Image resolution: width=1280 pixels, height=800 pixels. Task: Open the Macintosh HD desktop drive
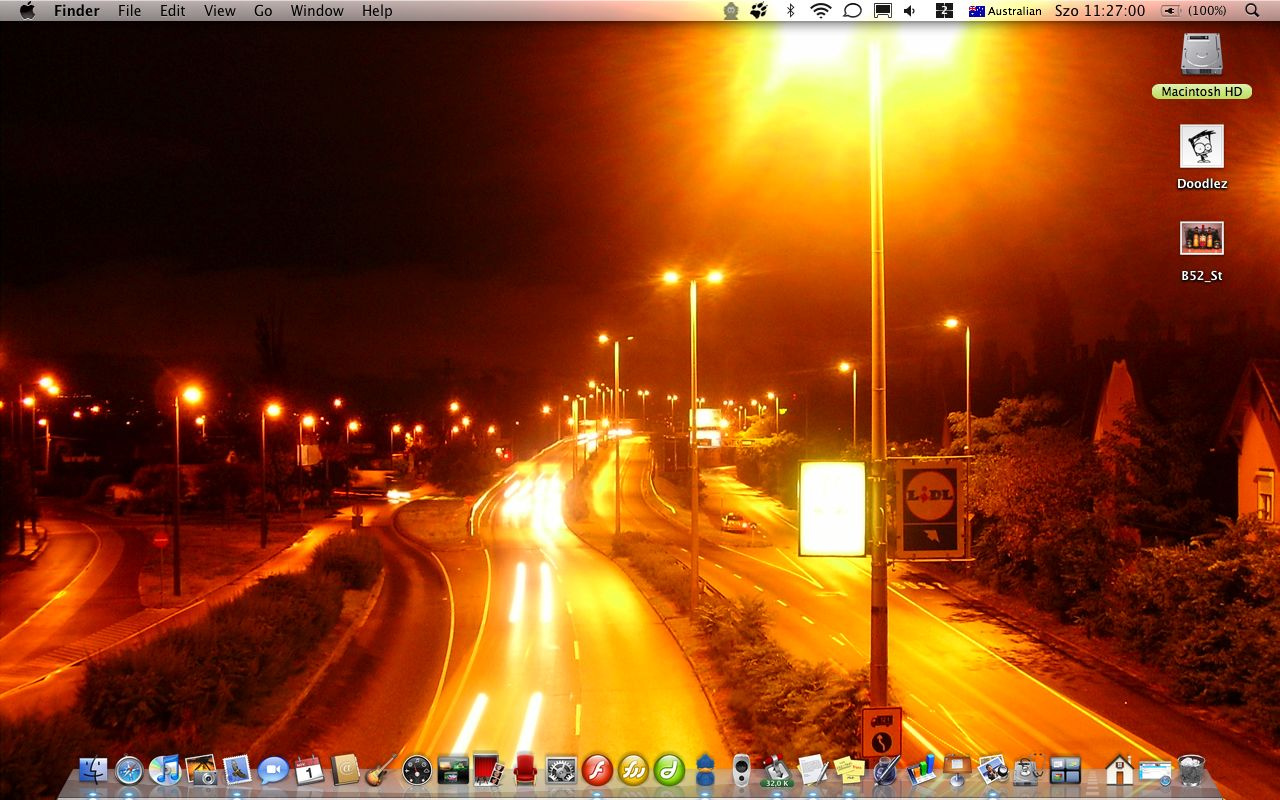(x=1201, y=54)
